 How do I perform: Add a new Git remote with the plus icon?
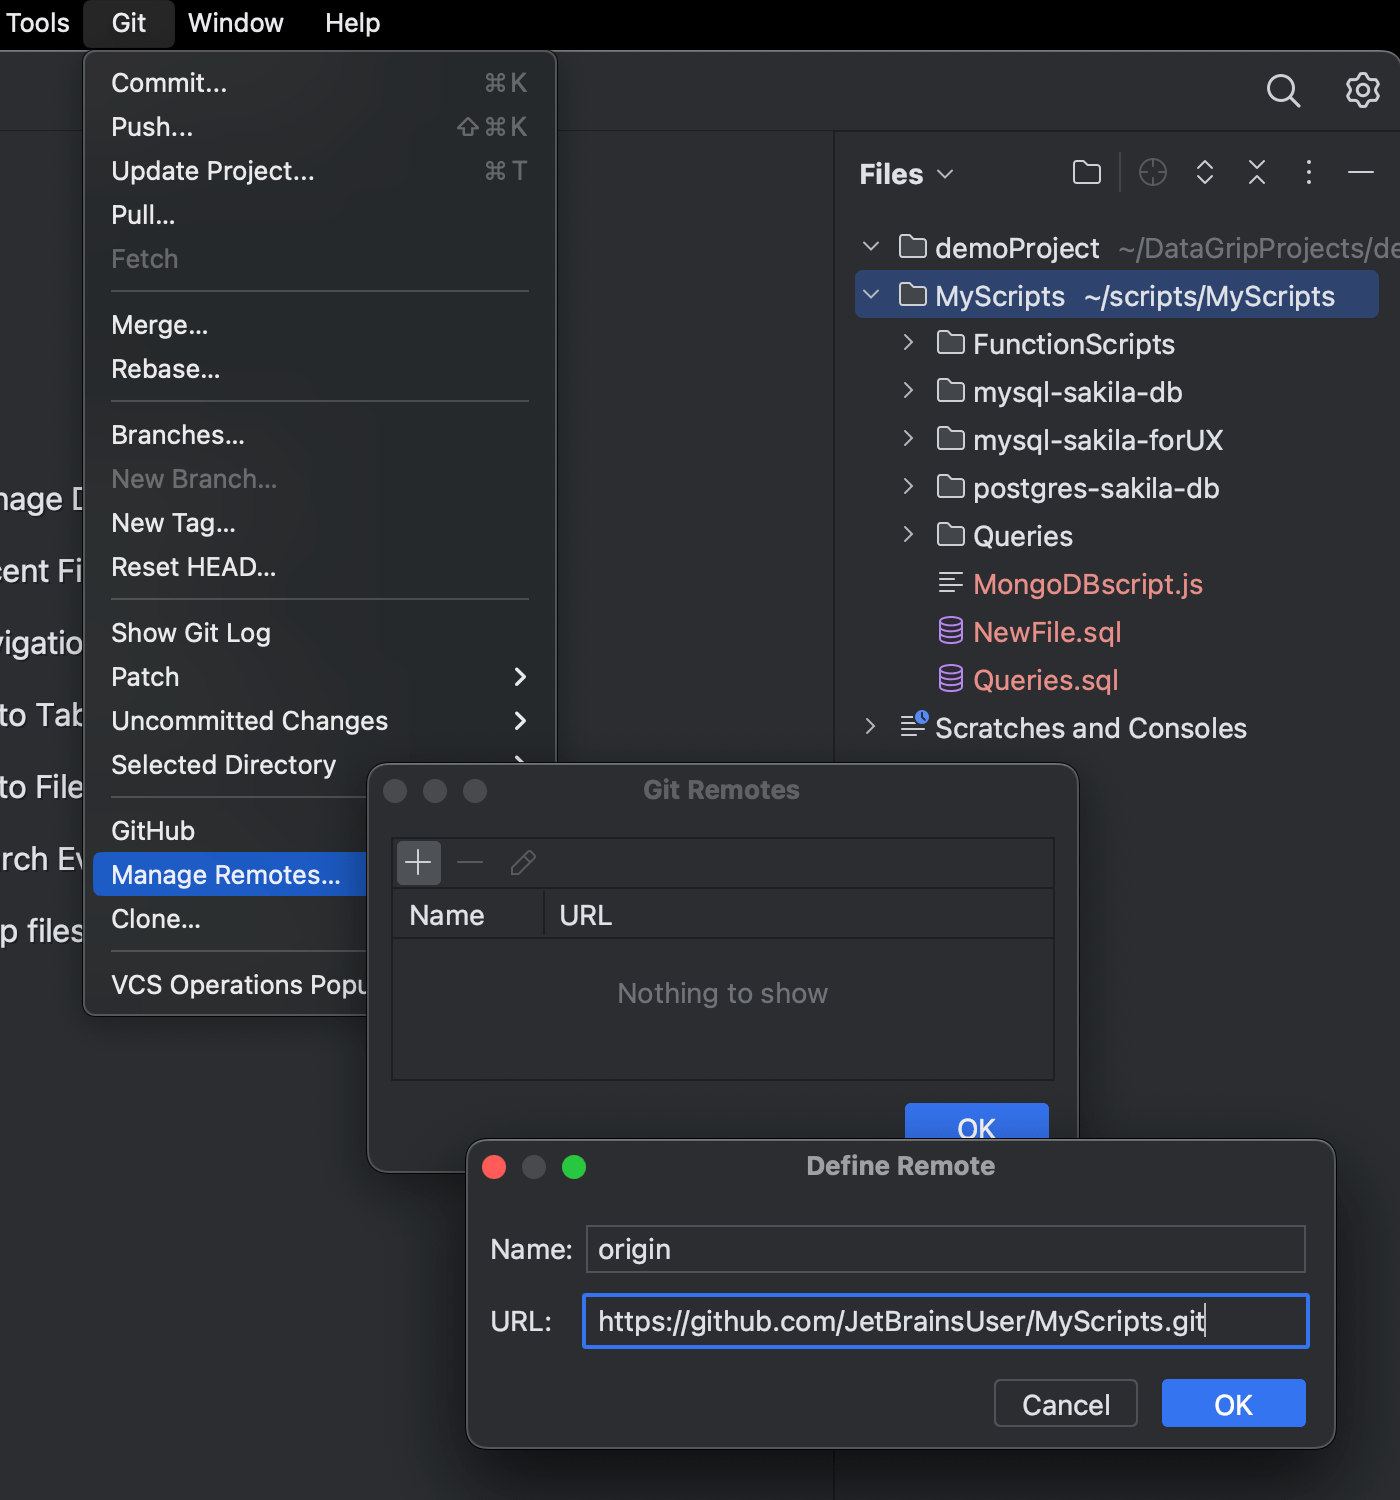(x=418, y=862)
